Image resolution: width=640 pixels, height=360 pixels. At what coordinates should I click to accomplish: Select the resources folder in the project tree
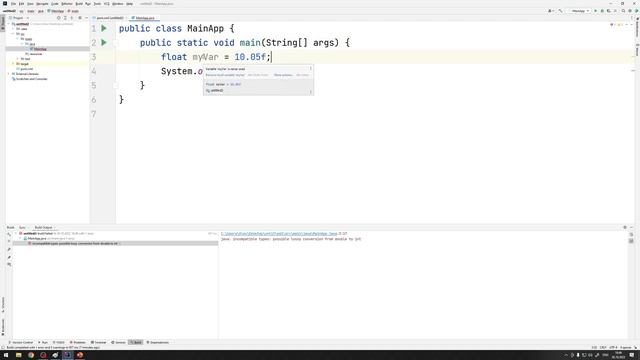tap(35, 54)
